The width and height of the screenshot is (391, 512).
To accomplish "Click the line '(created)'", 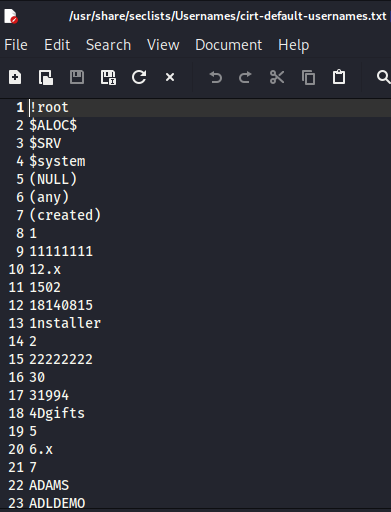I will point(65,215).
